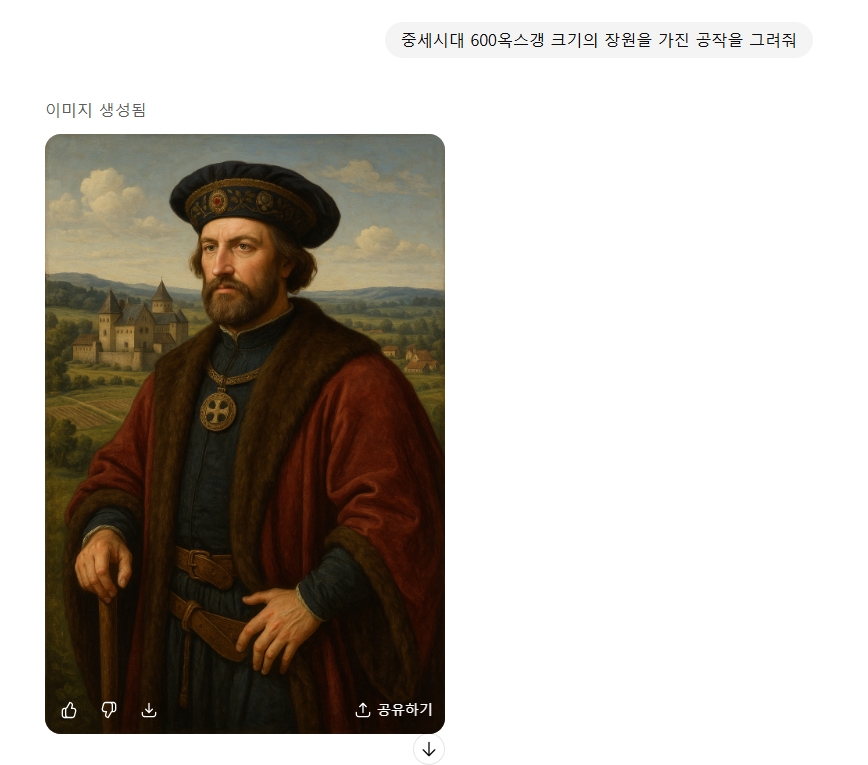Click the hand resting on the lower belt
Image resolution: width=868 pixels, height=765 pixels.
pyautogui.click(x=278, y=628)
